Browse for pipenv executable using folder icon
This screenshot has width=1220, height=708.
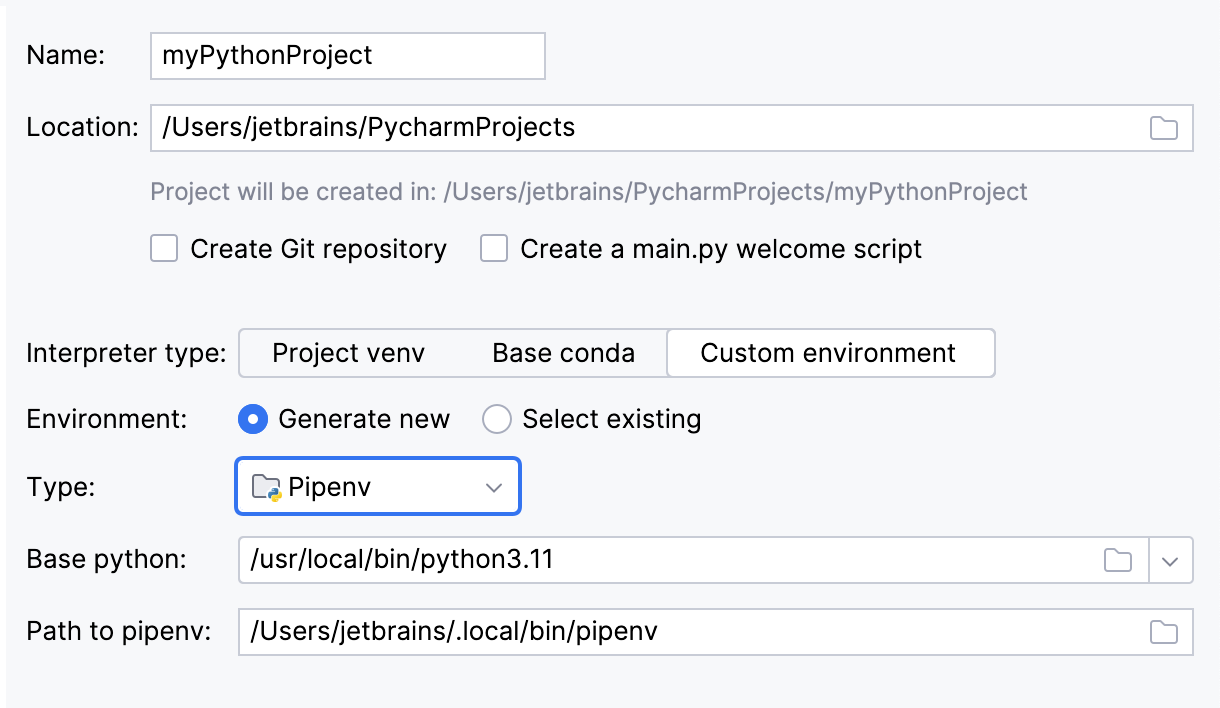[1162, 631]
